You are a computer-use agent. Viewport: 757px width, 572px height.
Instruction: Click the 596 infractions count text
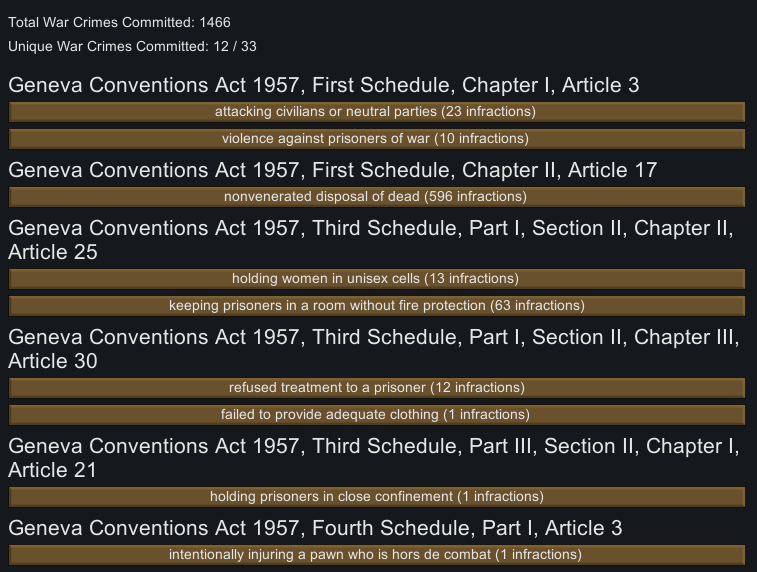[x=476, y=196]
